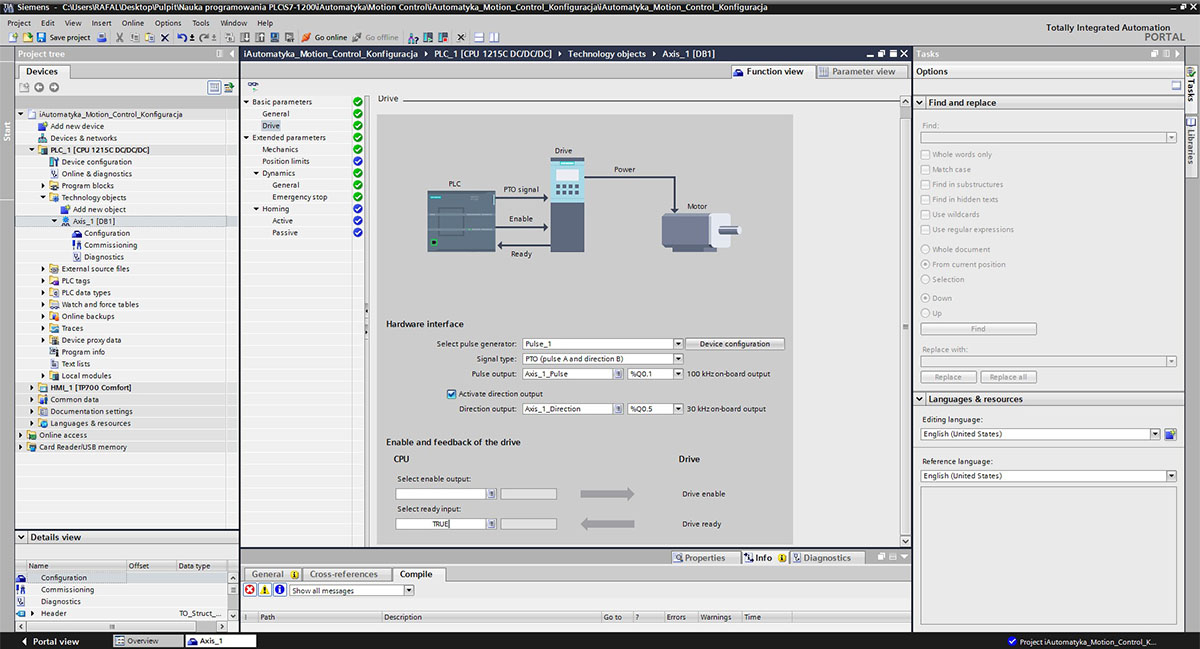
Task: Open the Project menu
Action: click(x=19, y=23)
